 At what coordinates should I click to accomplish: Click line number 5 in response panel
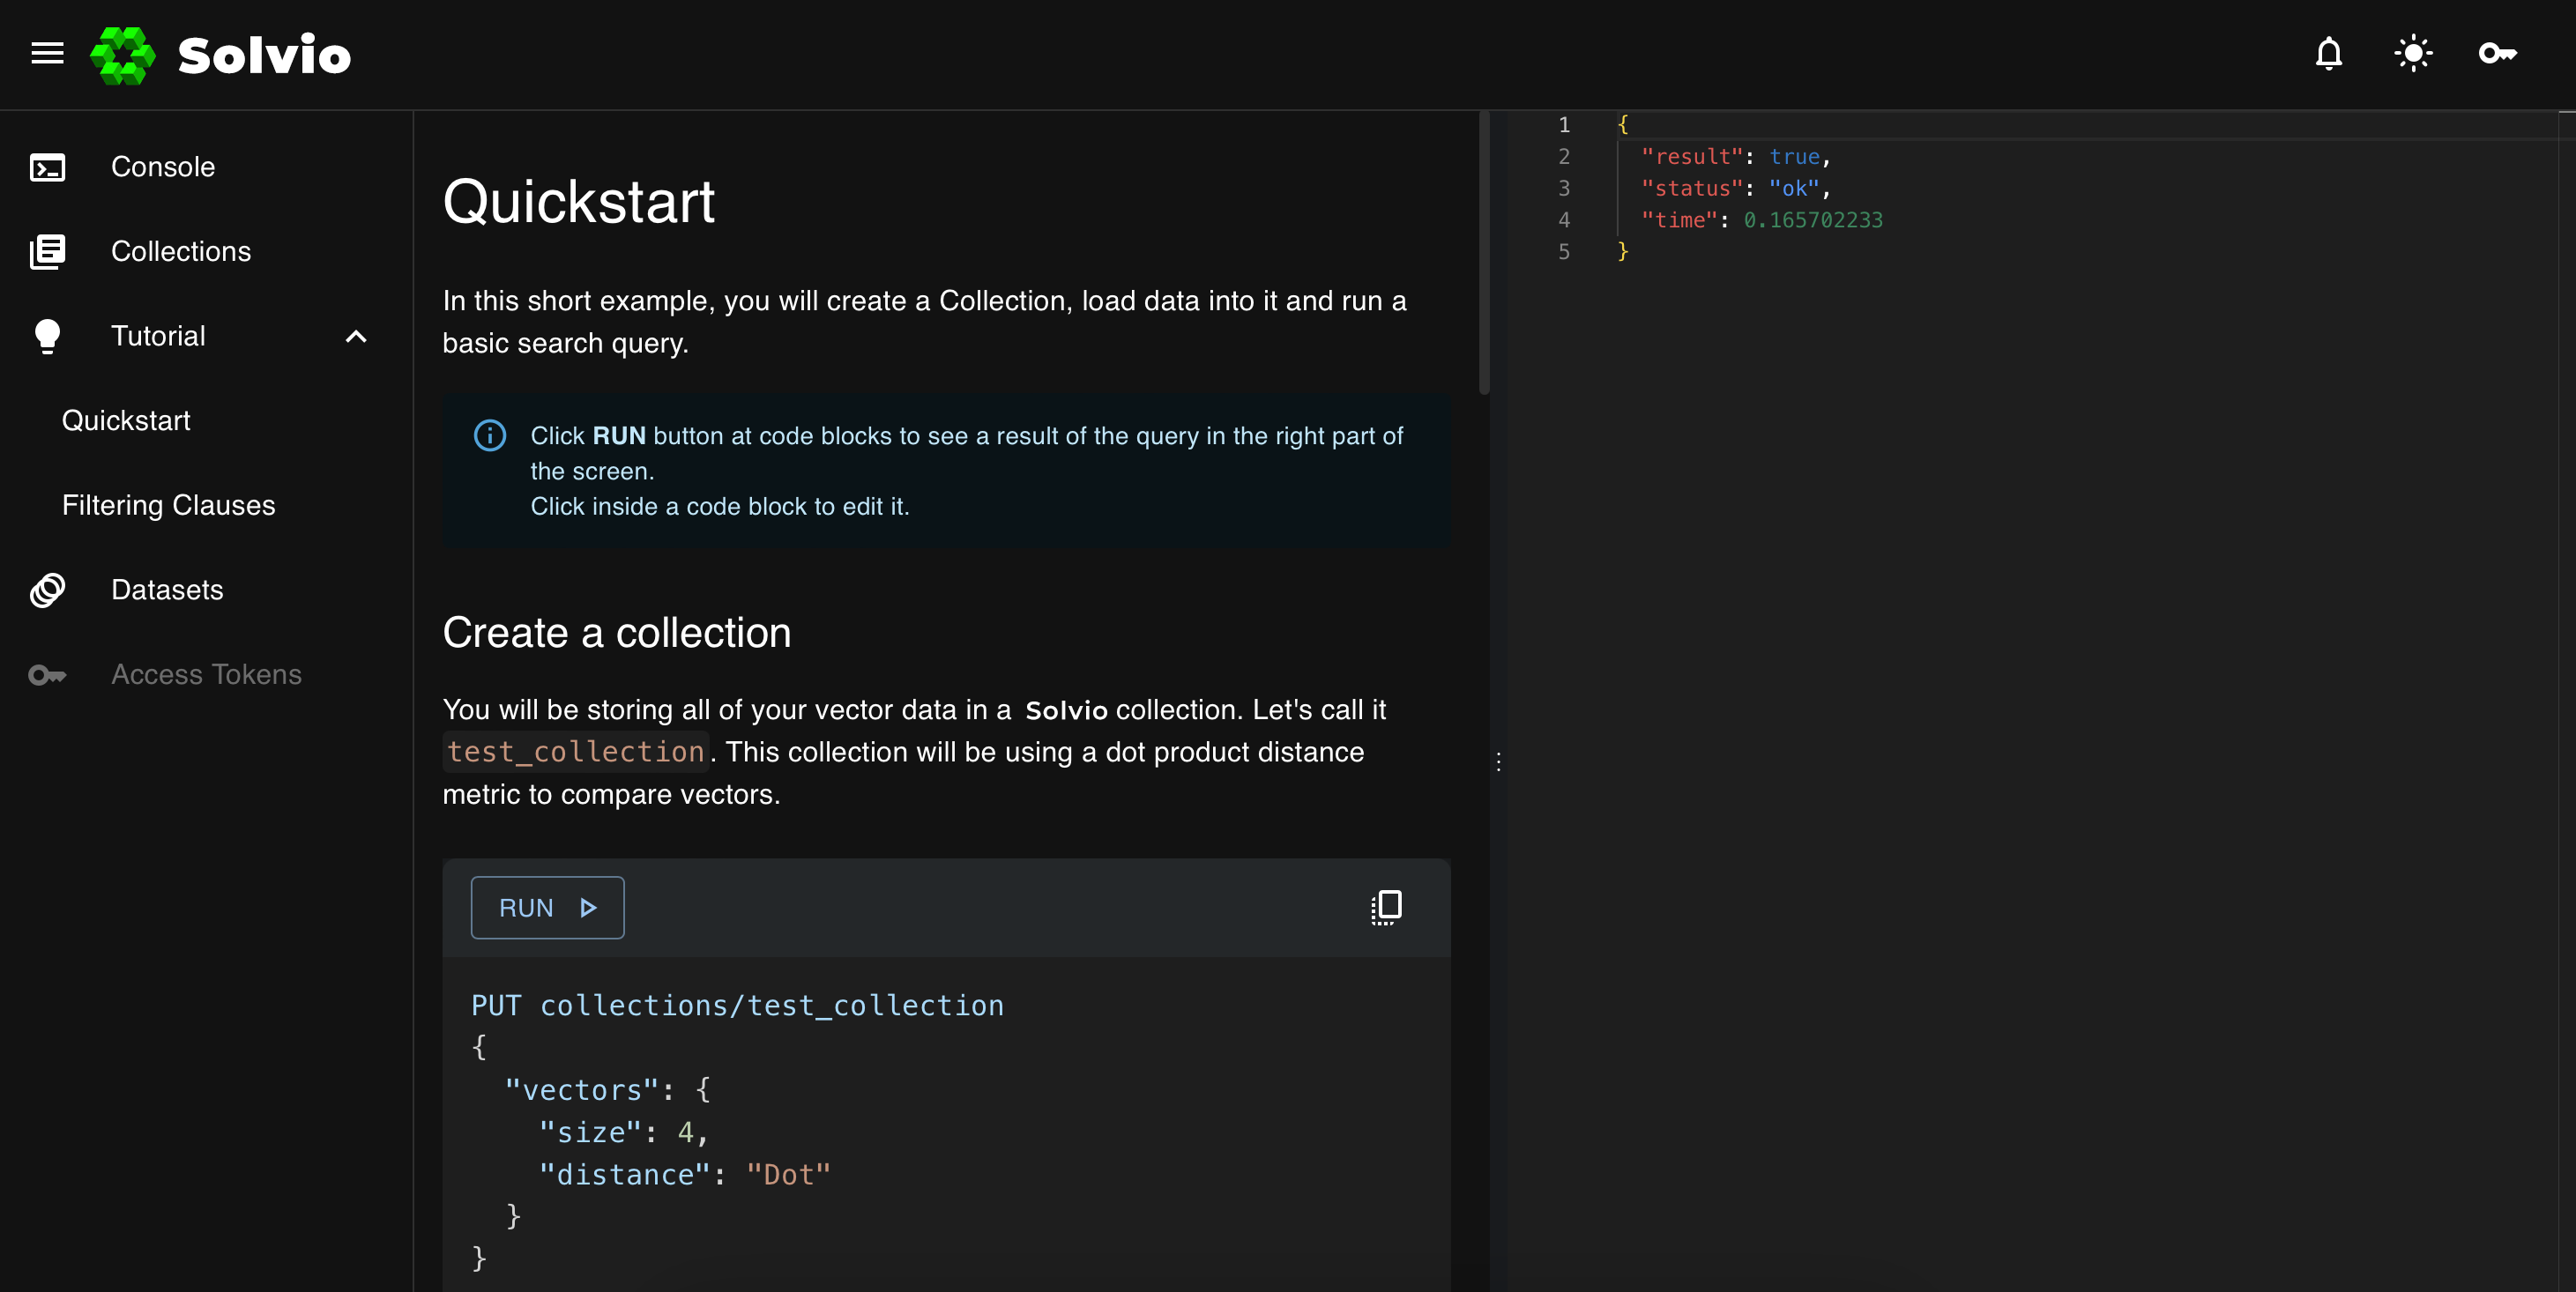pyautogui.click(x=1564, y=252)
